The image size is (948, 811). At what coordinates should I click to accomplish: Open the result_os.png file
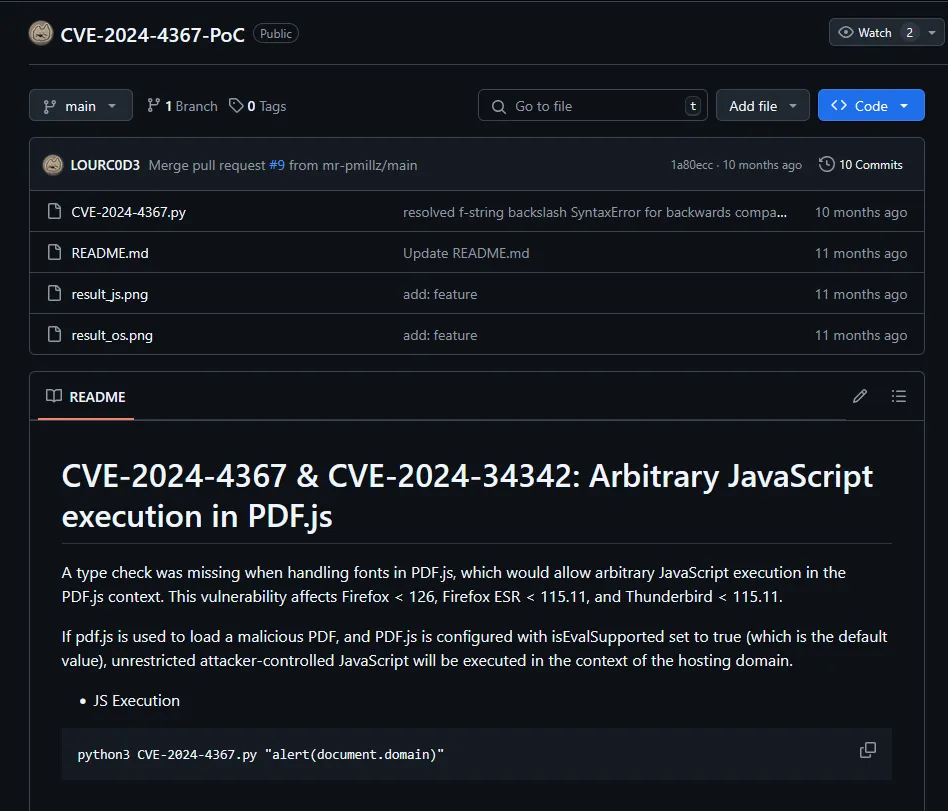[112, 336]
